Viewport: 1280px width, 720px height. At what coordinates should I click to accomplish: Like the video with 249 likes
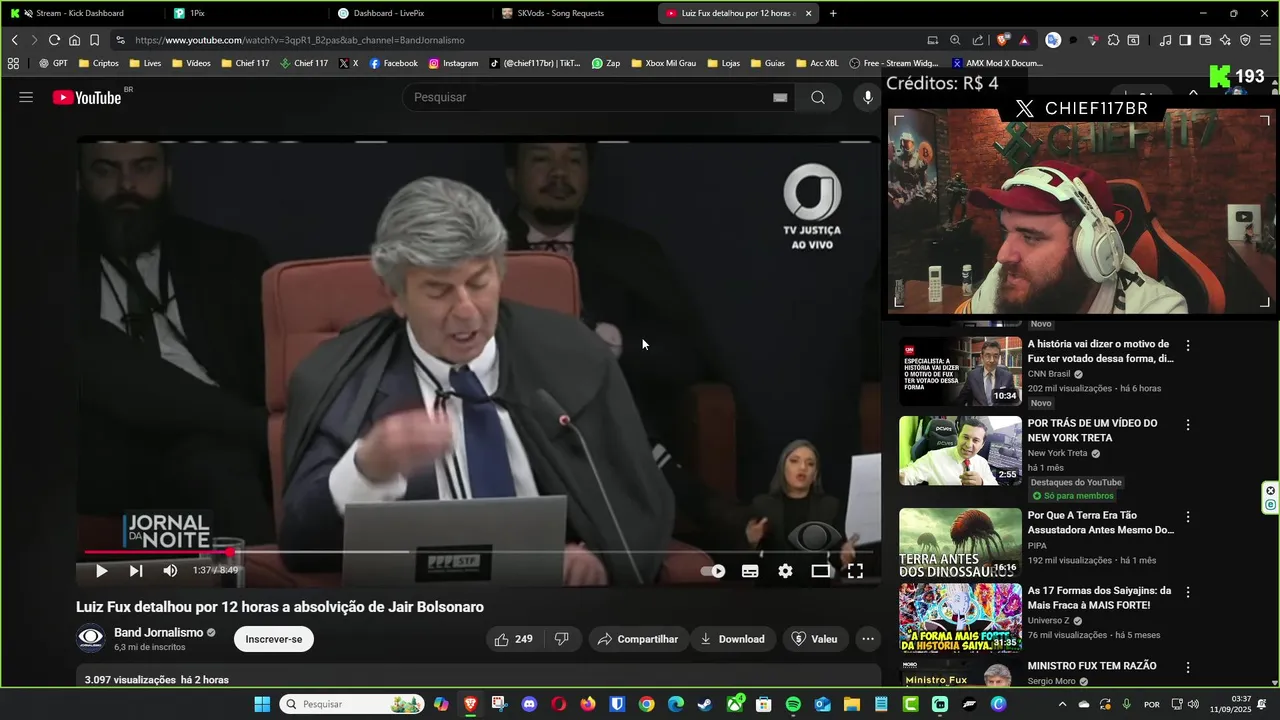[514, 639]
